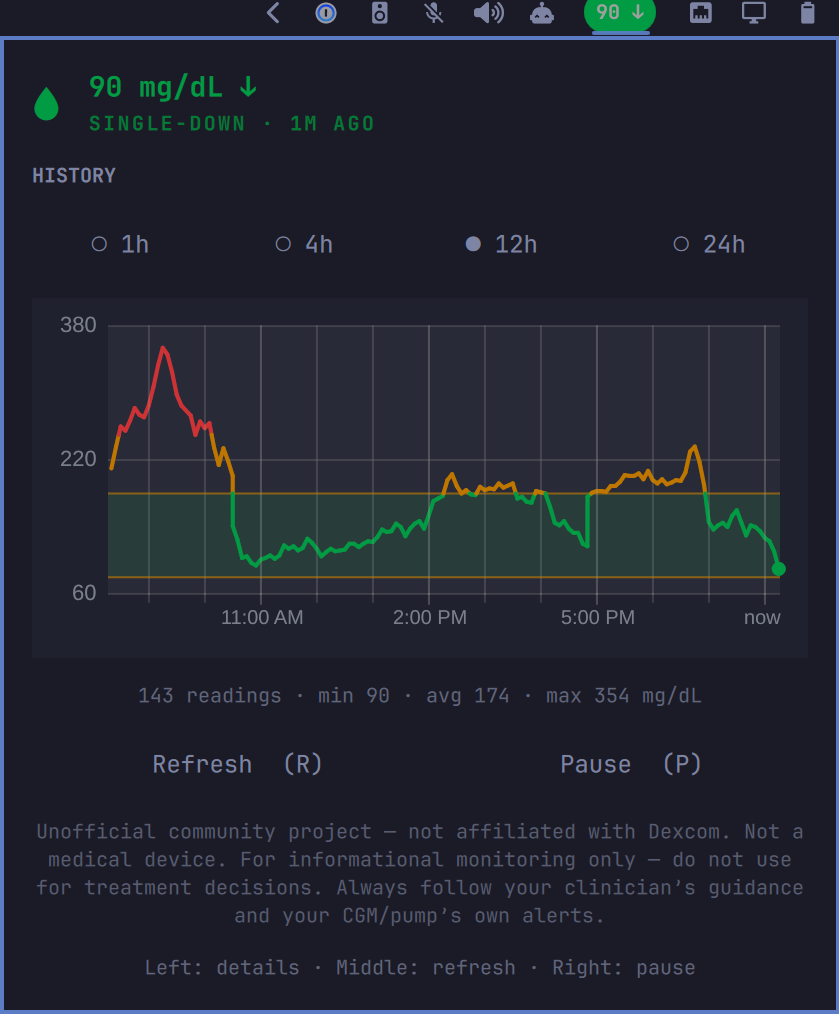Click the 'now' axis label
The width and height of the screenshot is (839, 1014).
(762, 618)
